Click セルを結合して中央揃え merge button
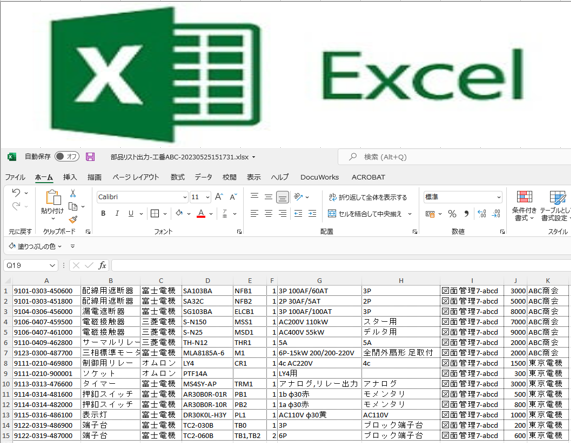Image resolution: width=571 pixels, height=443 pixels. [x=365, y=214]
